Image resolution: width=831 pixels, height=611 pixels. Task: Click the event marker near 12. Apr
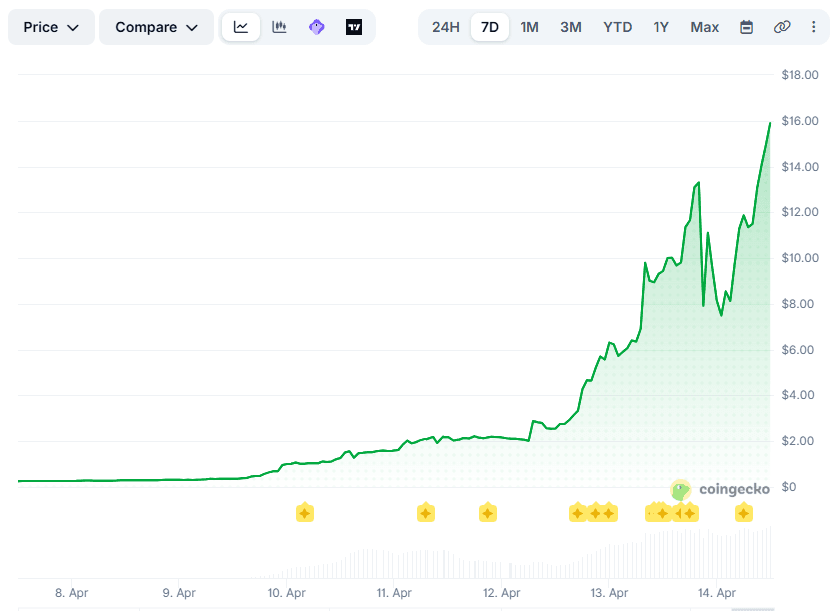tap(487, 513)
